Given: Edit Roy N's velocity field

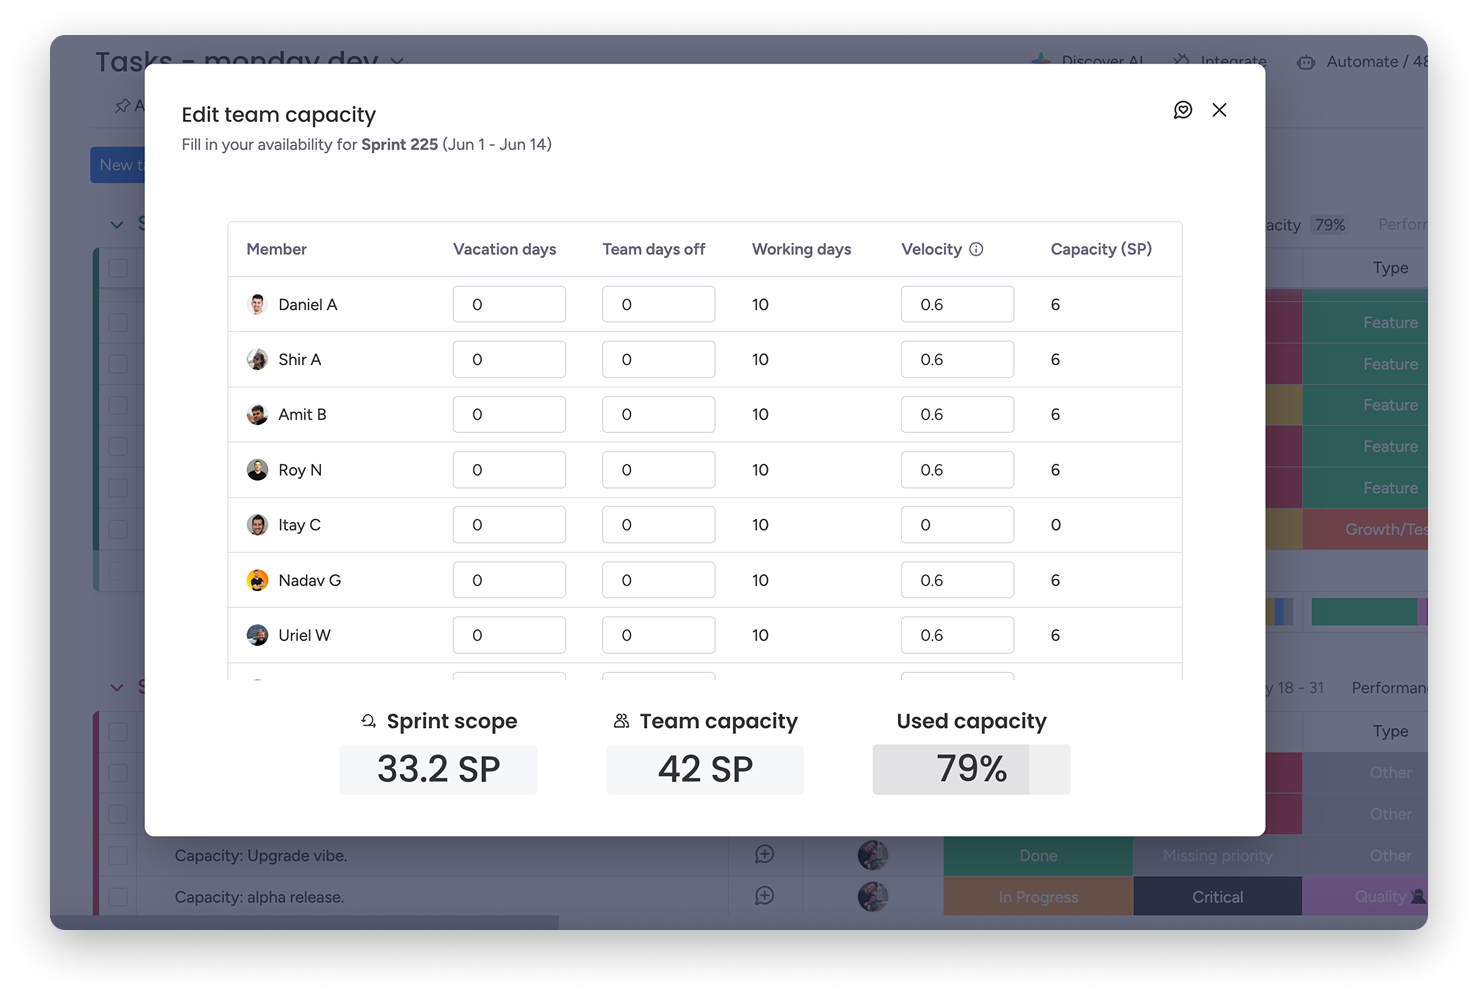Looking at the screenshot, I should pyautogui.click(x=957, y=470).
